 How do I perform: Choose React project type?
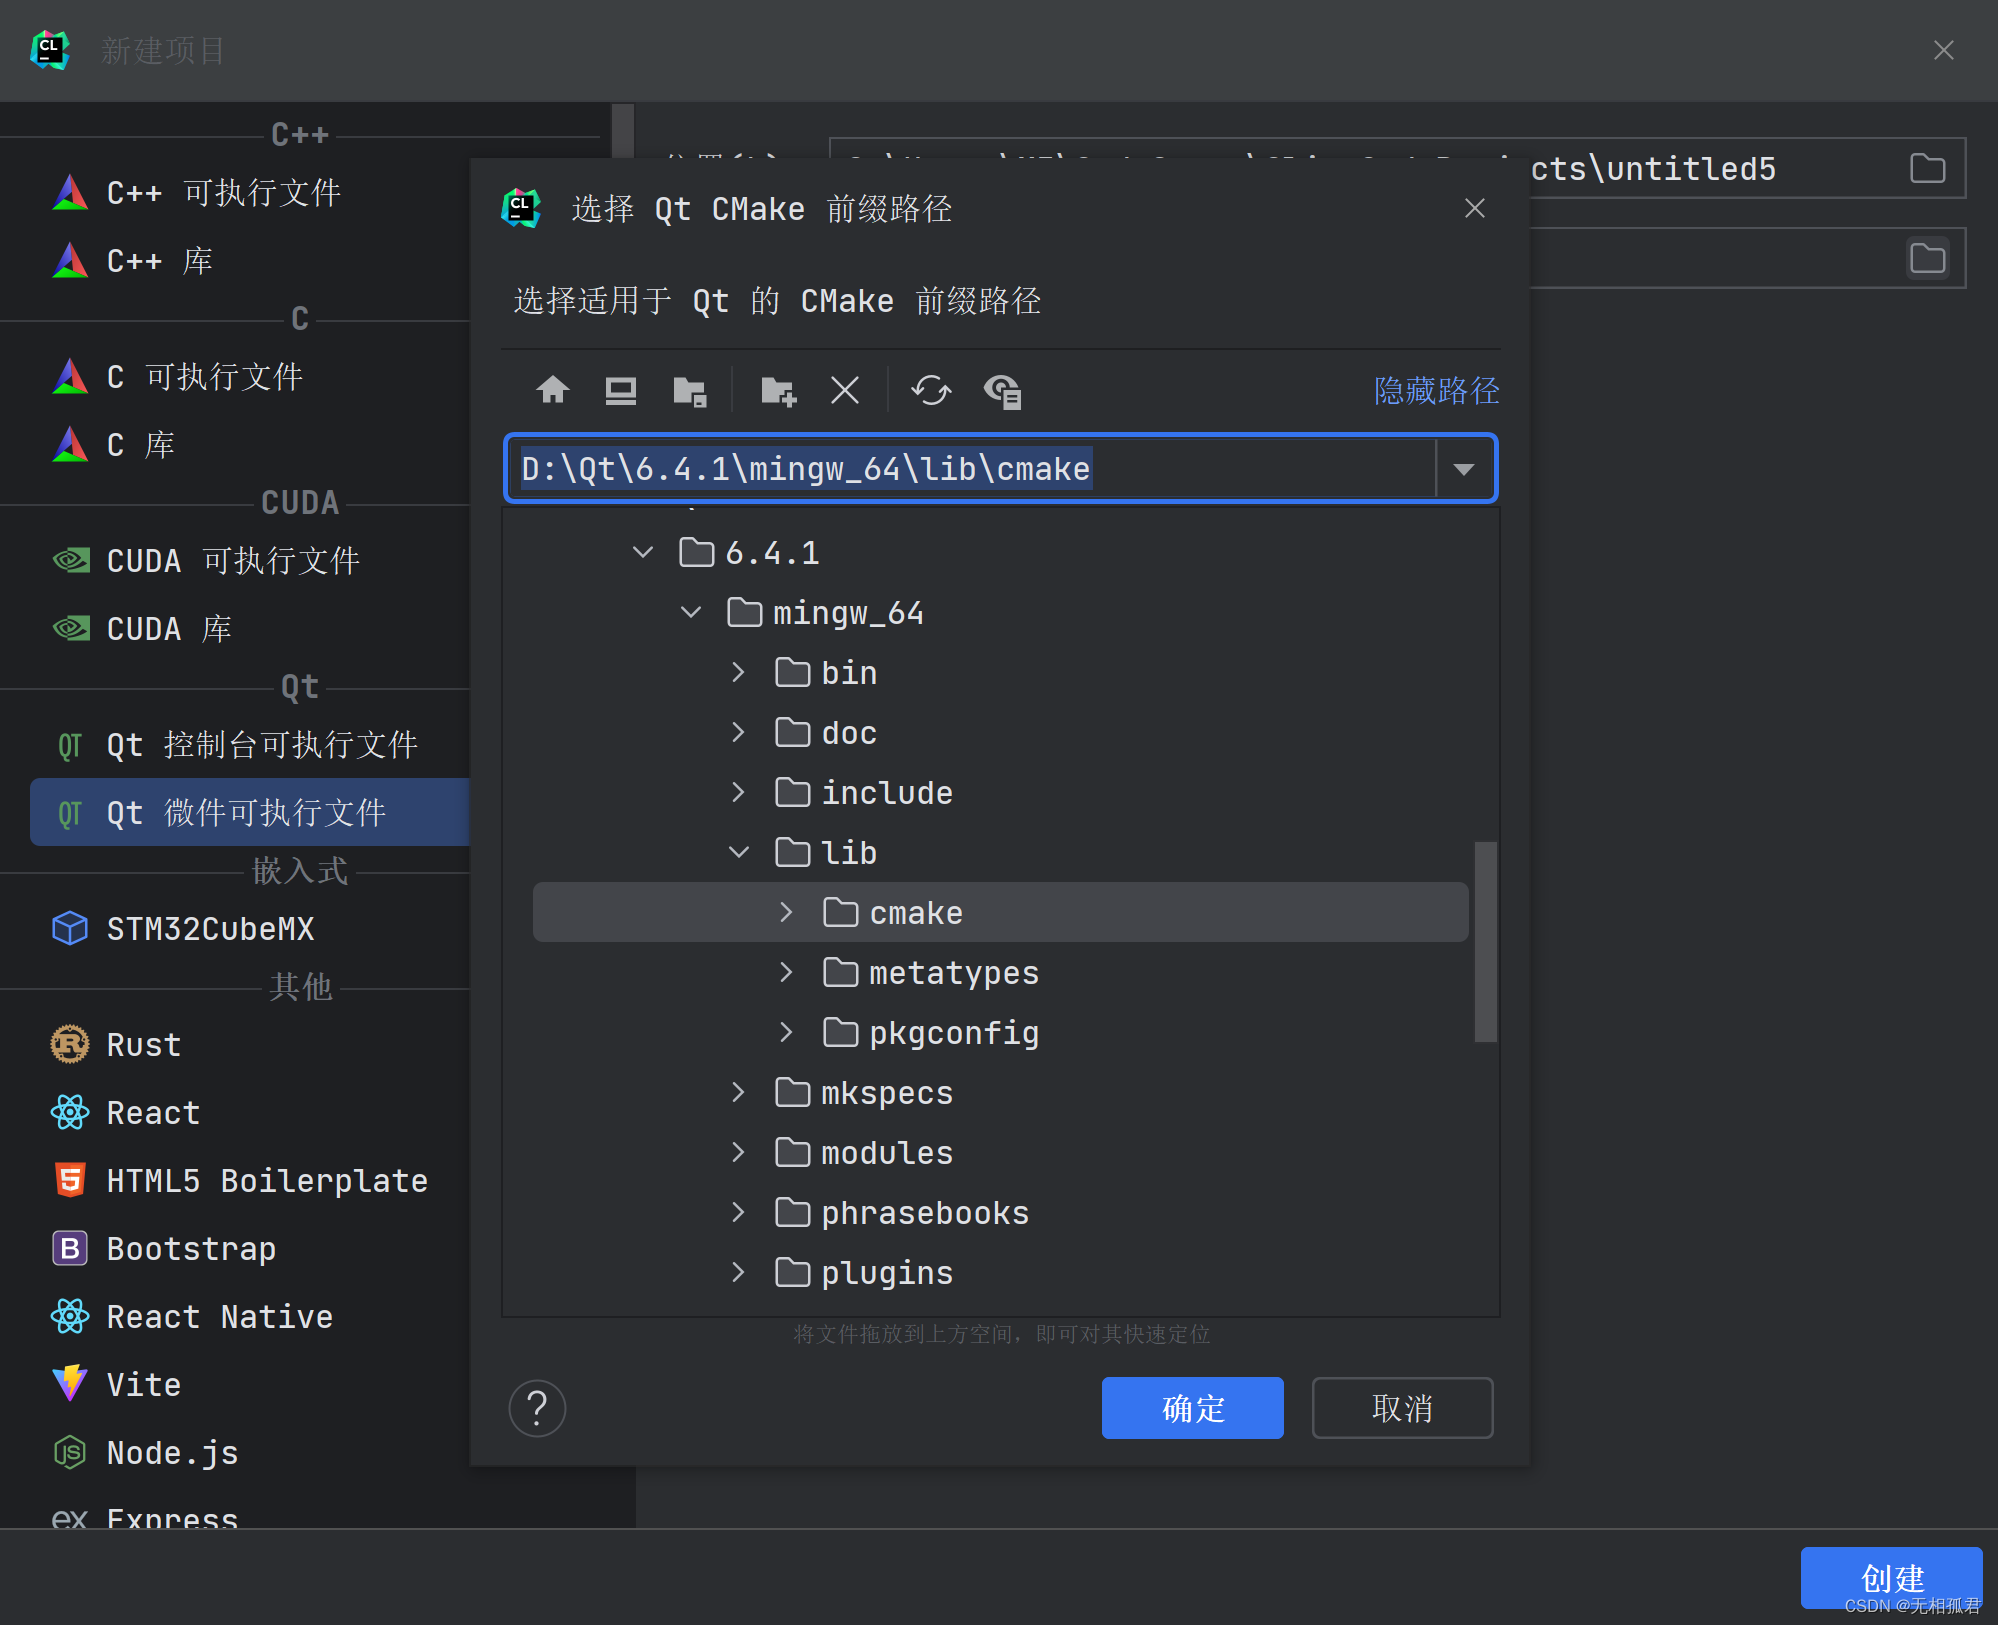(250, 1112)
